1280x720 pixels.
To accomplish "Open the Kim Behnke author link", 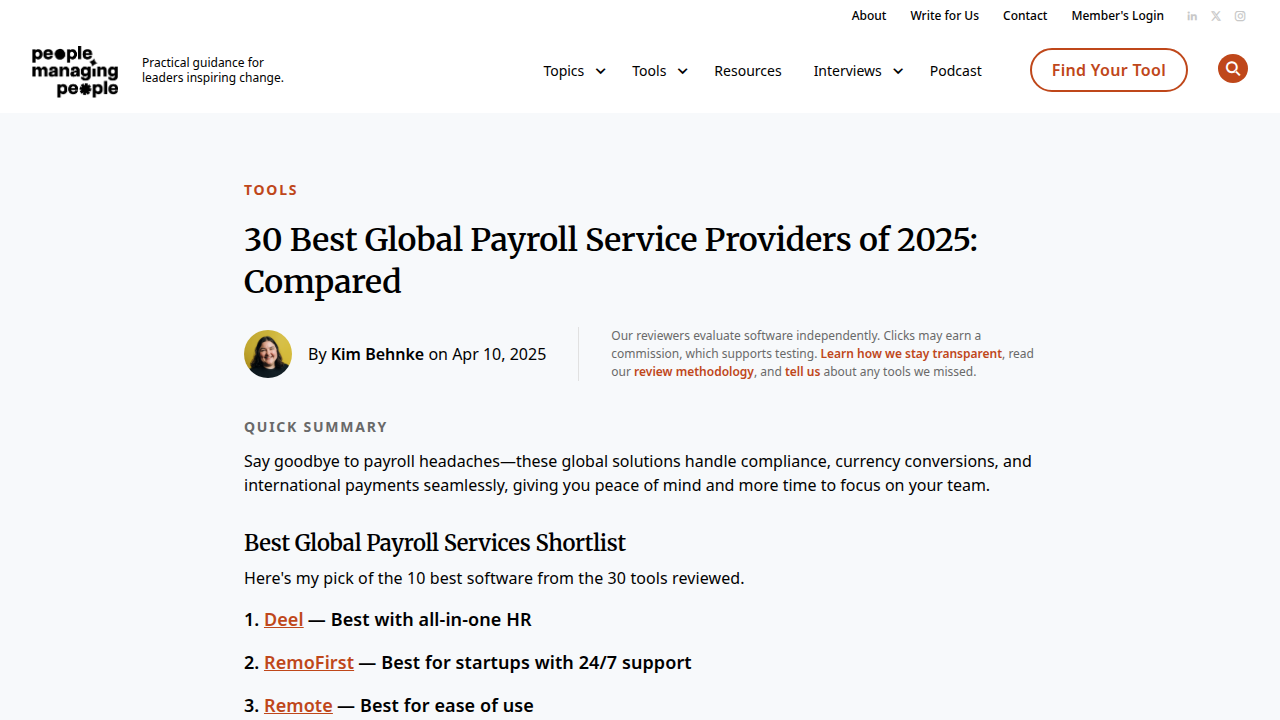I will click(377, 354).
